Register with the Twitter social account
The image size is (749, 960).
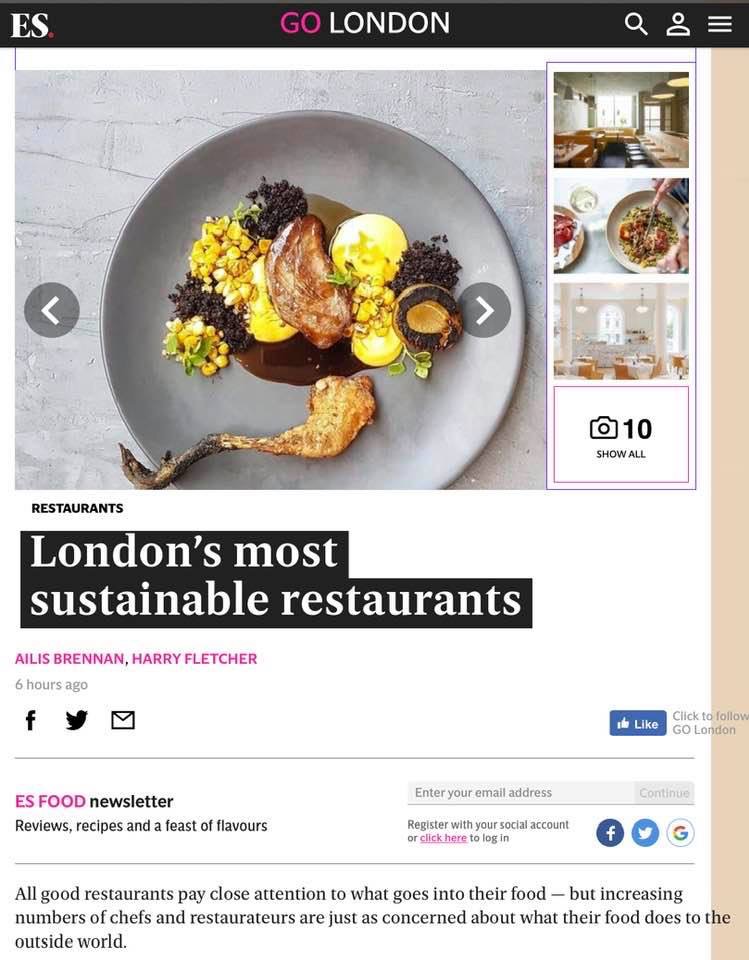click(645, 833)
